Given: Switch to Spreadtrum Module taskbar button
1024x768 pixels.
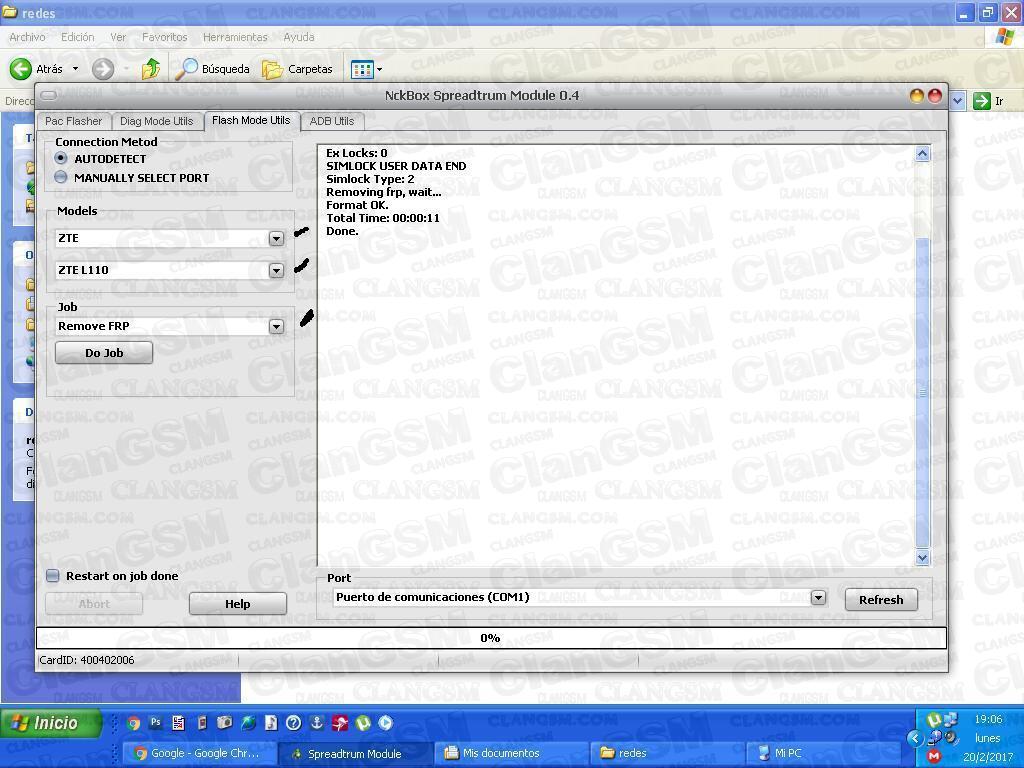Looking at the screenshot, I should coord(355,753).
